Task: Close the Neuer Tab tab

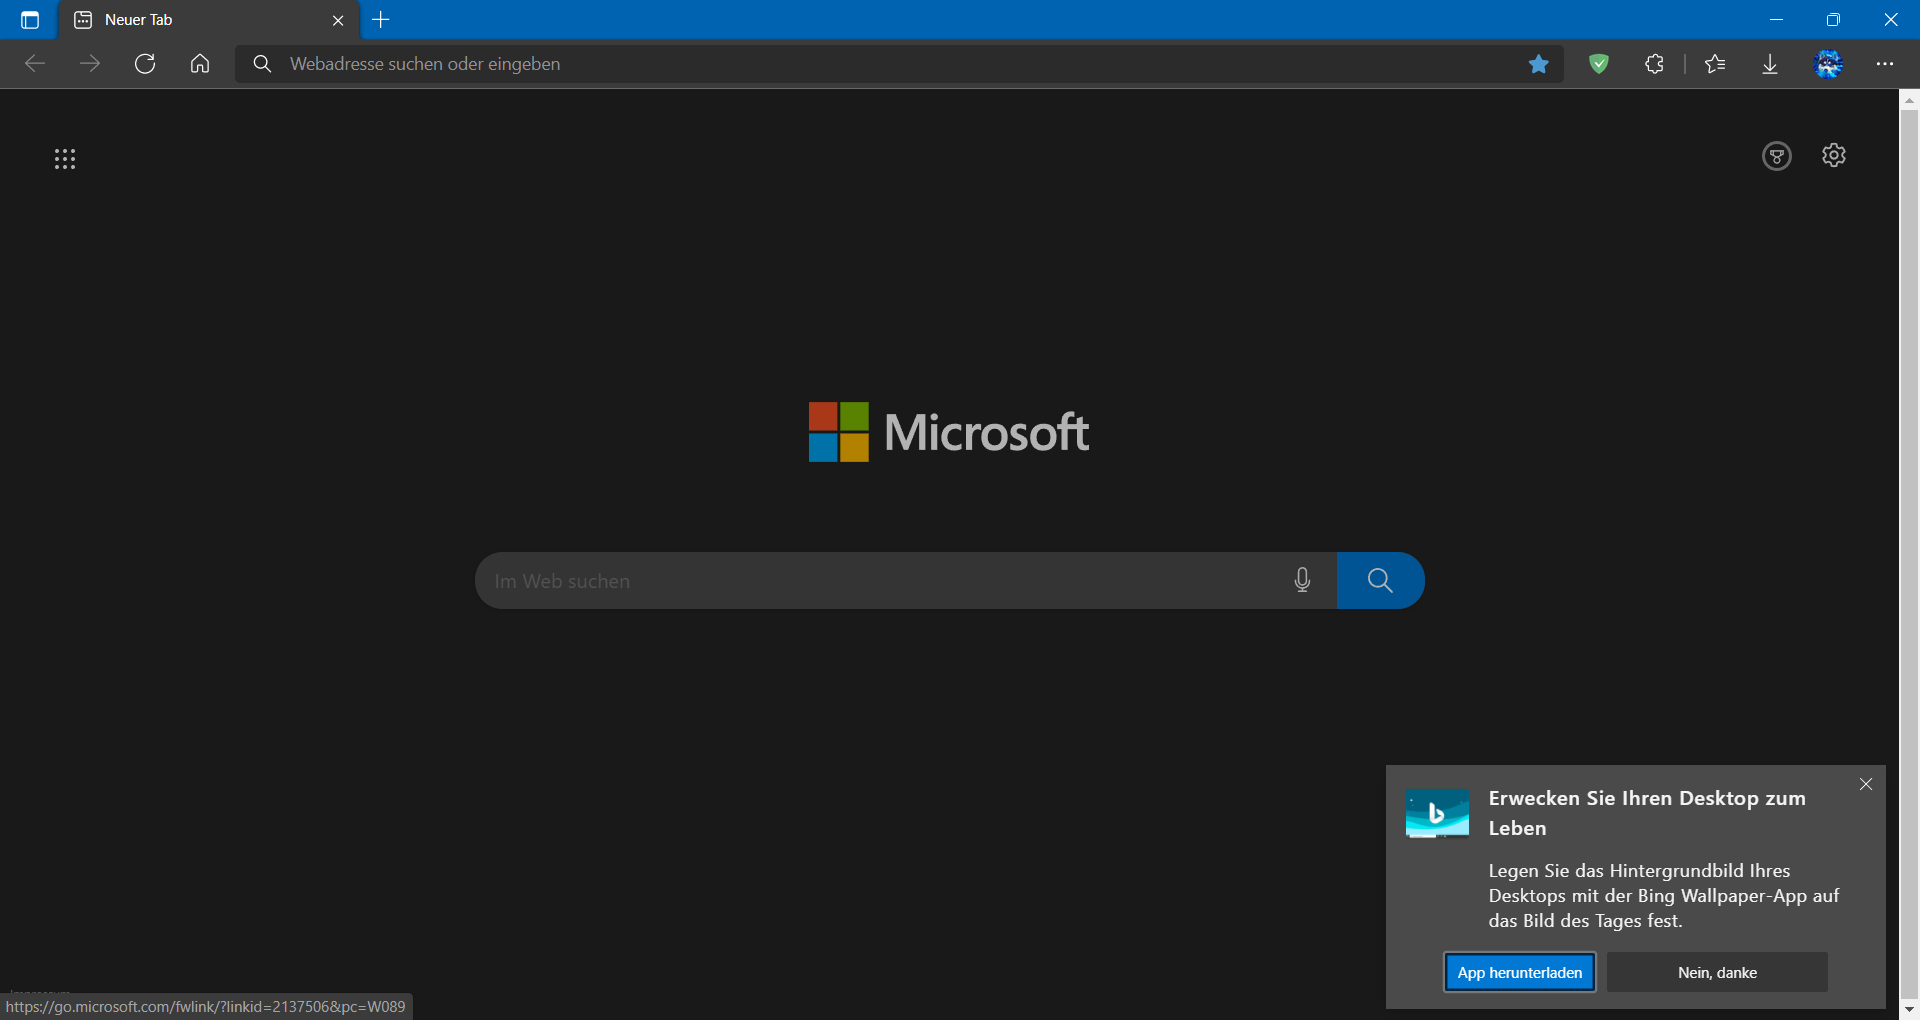Action: (338, 20)
